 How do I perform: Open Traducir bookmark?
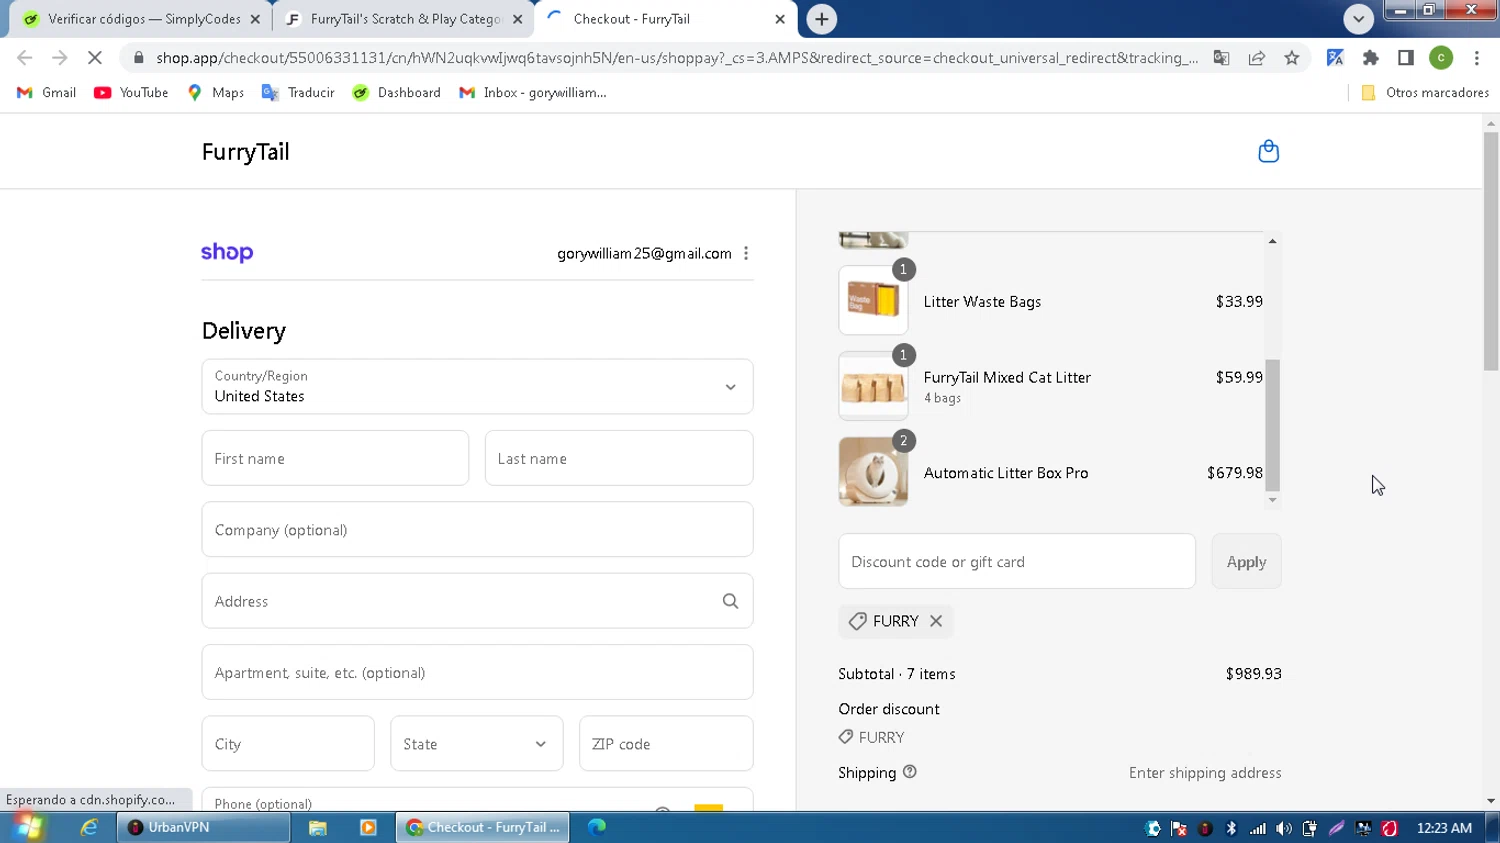click(x=298, y=92)
